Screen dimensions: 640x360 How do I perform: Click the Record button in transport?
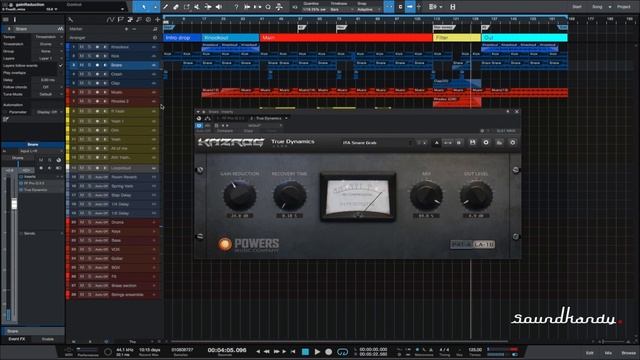coord(329,351)
